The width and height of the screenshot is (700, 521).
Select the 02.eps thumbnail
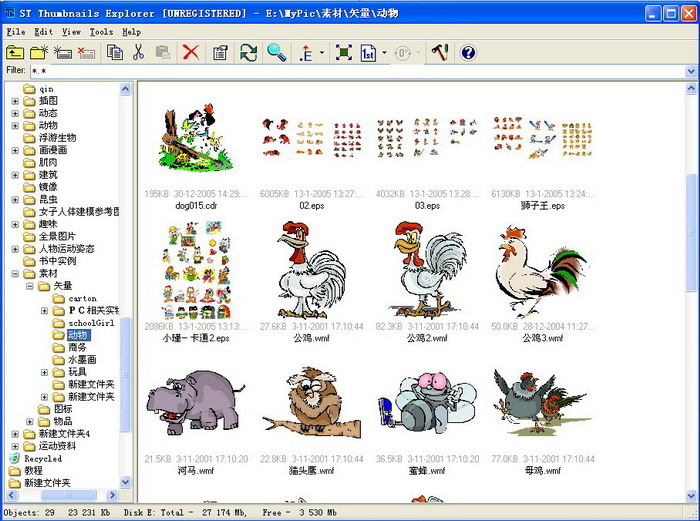[312, 138]
